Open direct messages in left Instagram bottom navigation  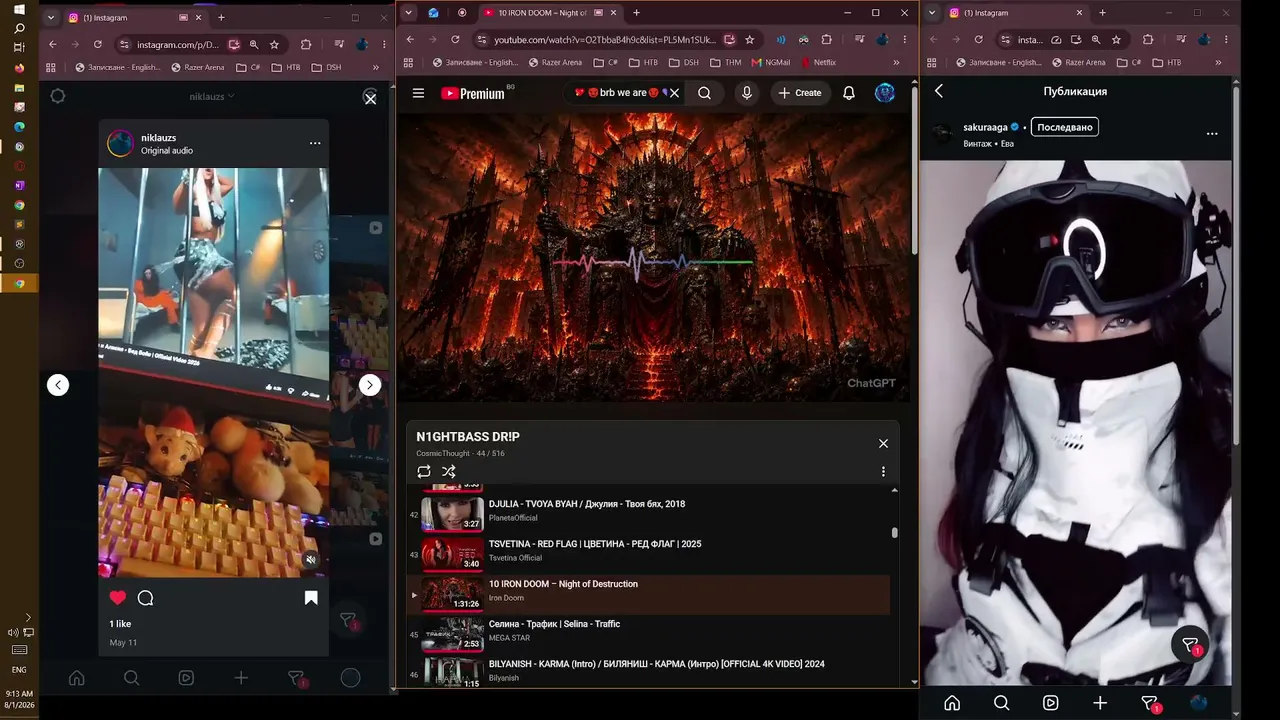(x=296, y=678)
